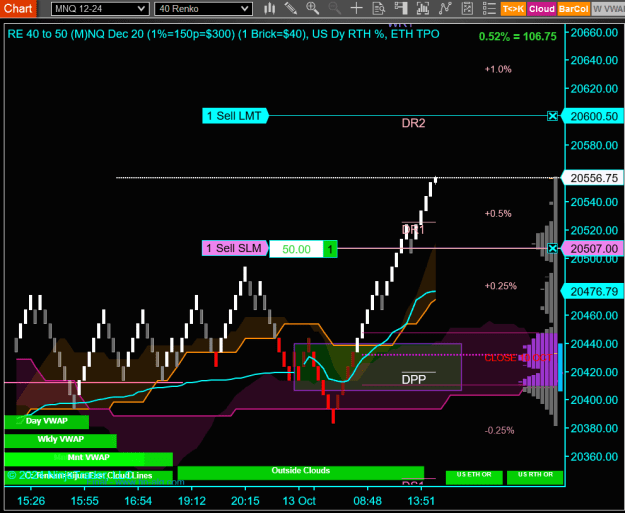Open the properties list icon
Screen dimensions: 625x513
coord(489,8)
